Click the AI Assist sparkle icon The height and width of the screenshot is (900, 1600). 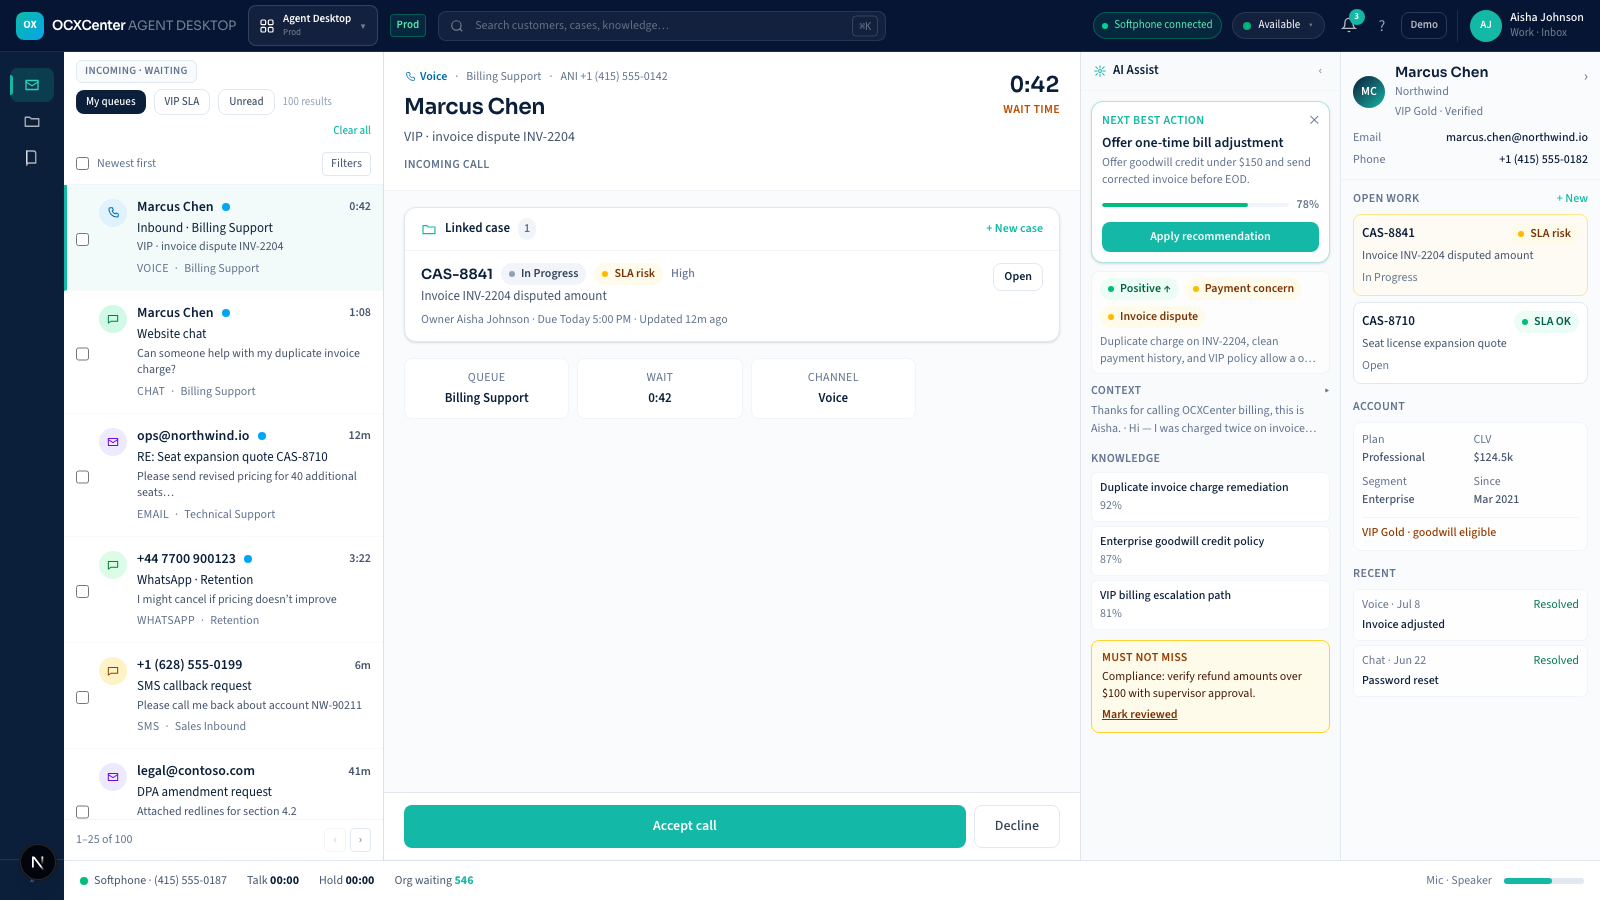1100,71
